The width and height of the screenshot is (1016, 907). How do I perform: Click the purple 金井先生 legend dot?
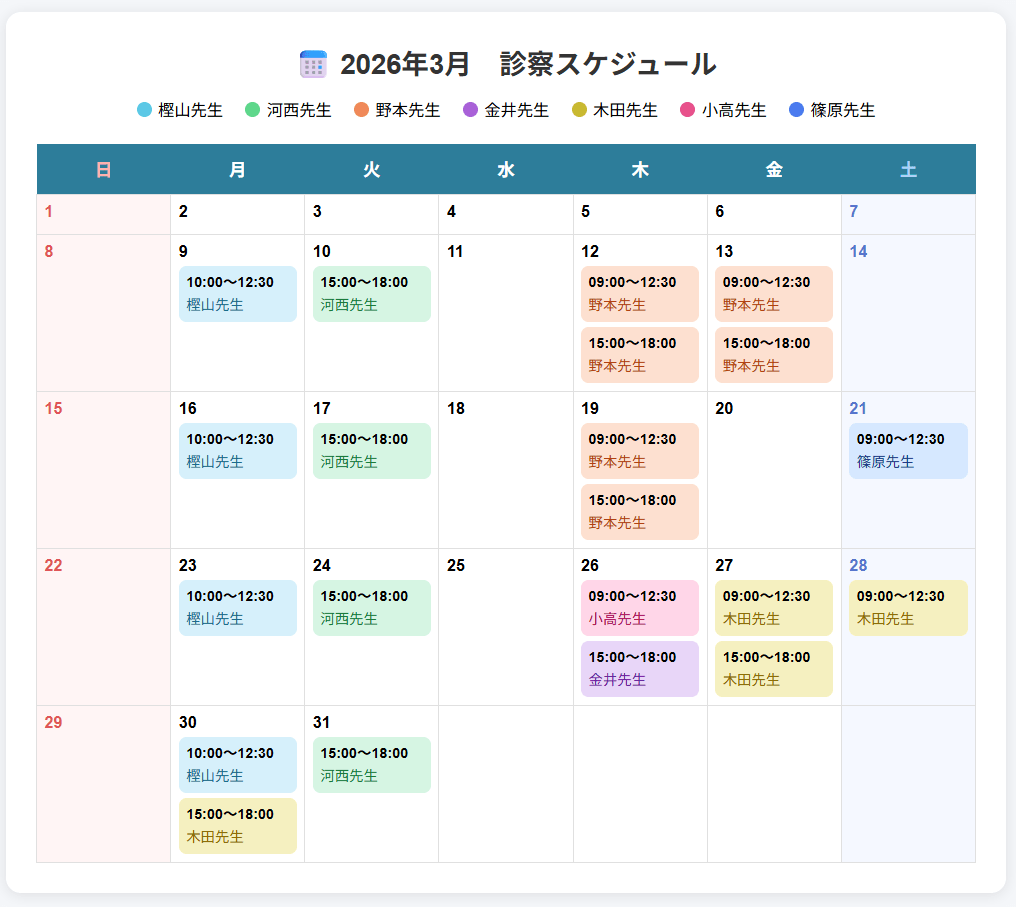[x=471, y=110]
